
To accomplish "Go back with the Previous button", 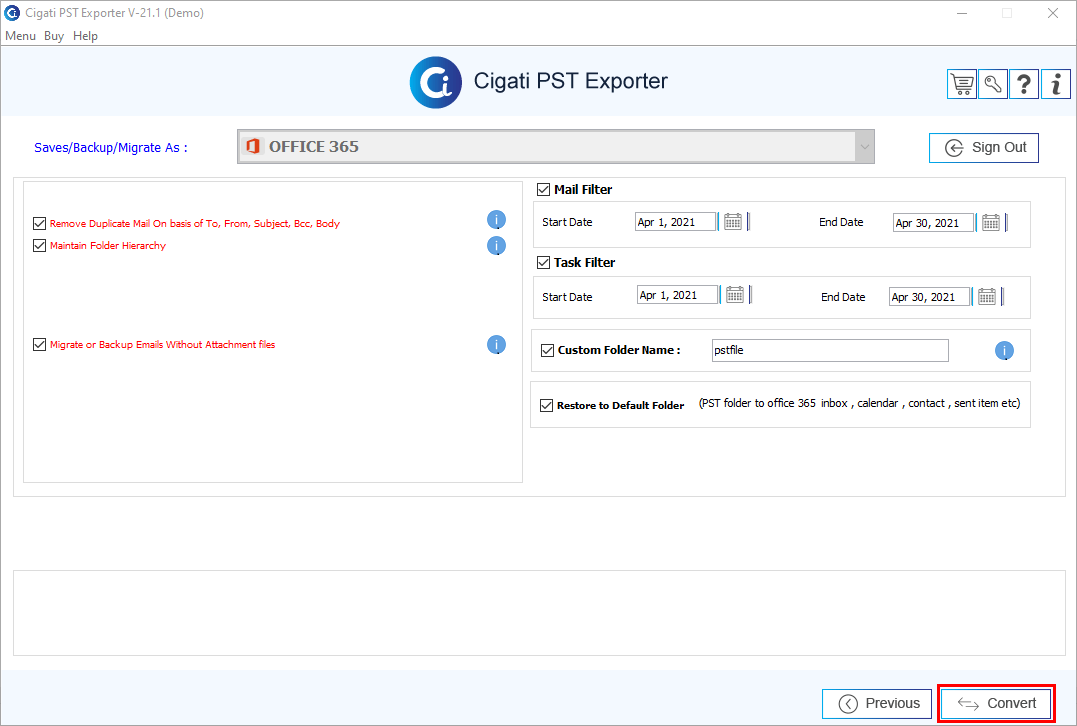I will 876,703.
